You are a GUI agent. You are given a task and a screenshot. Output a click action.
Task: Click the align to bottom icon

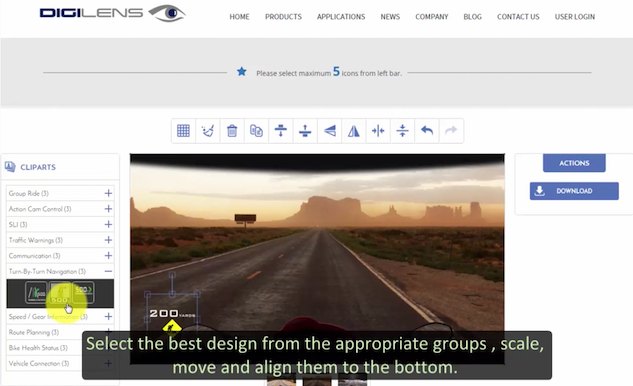(x=305, y=130)
